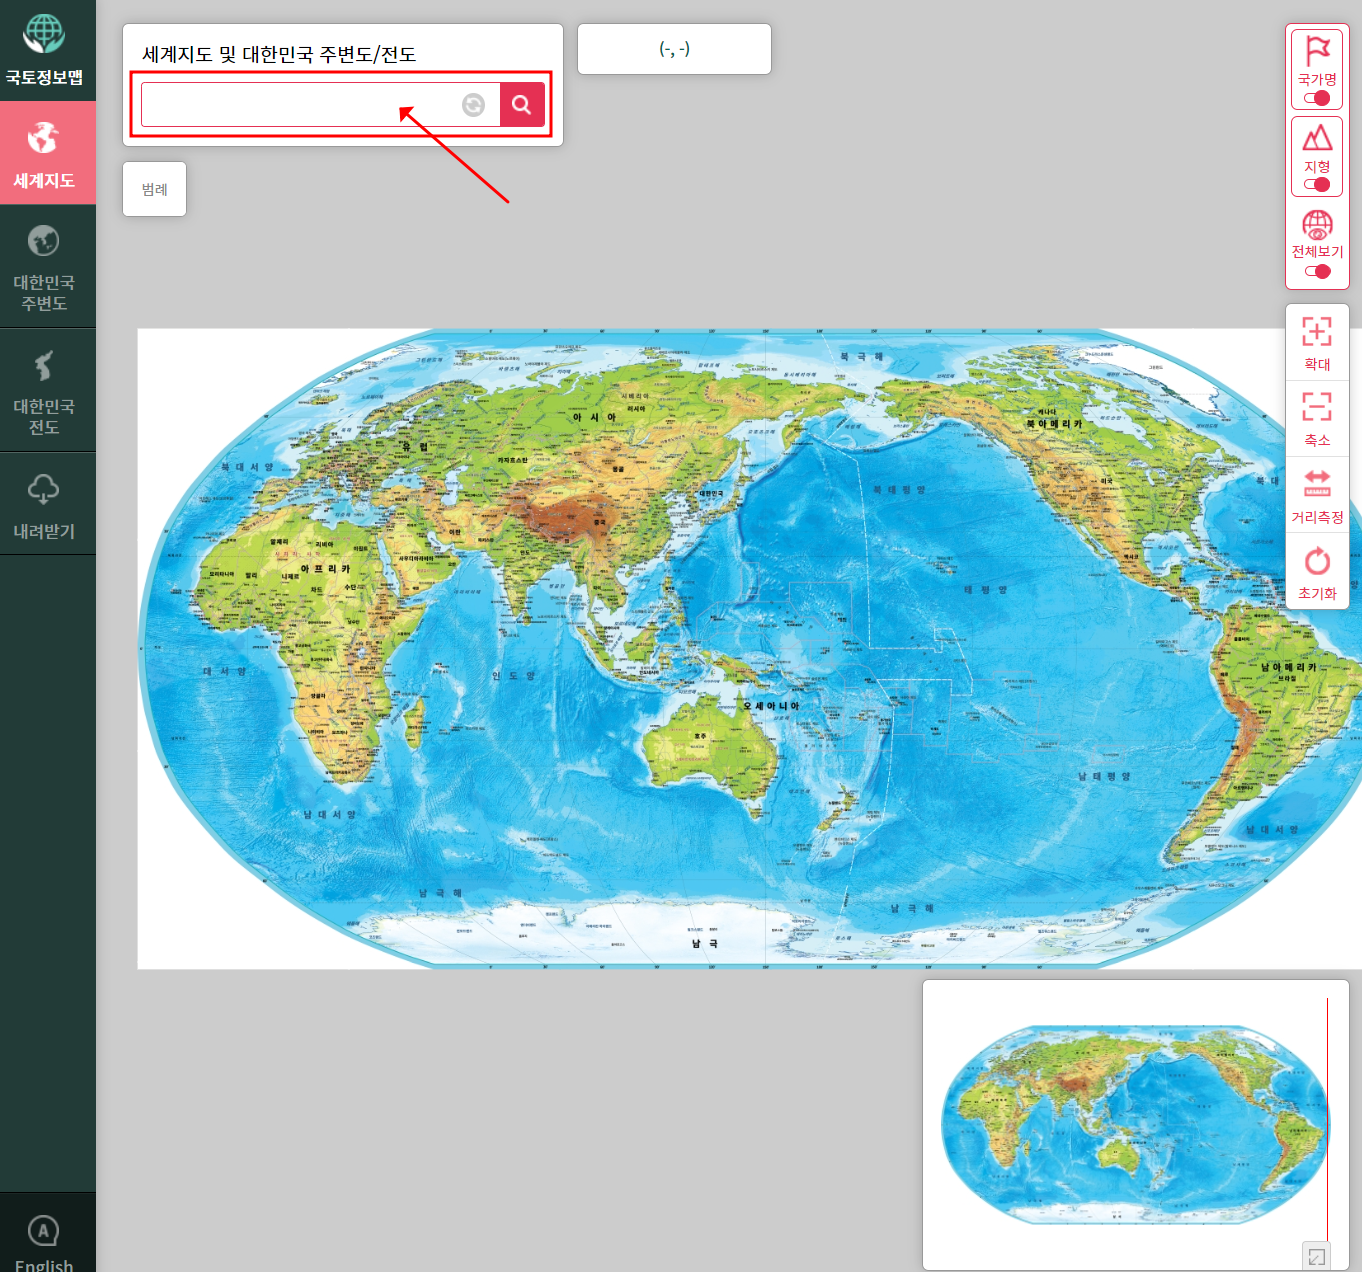Image resolution: width=1362 pixels, height=1272 pixels.
Task: Click the minimap collapse corner icon
Action: pos(1316,1256)
